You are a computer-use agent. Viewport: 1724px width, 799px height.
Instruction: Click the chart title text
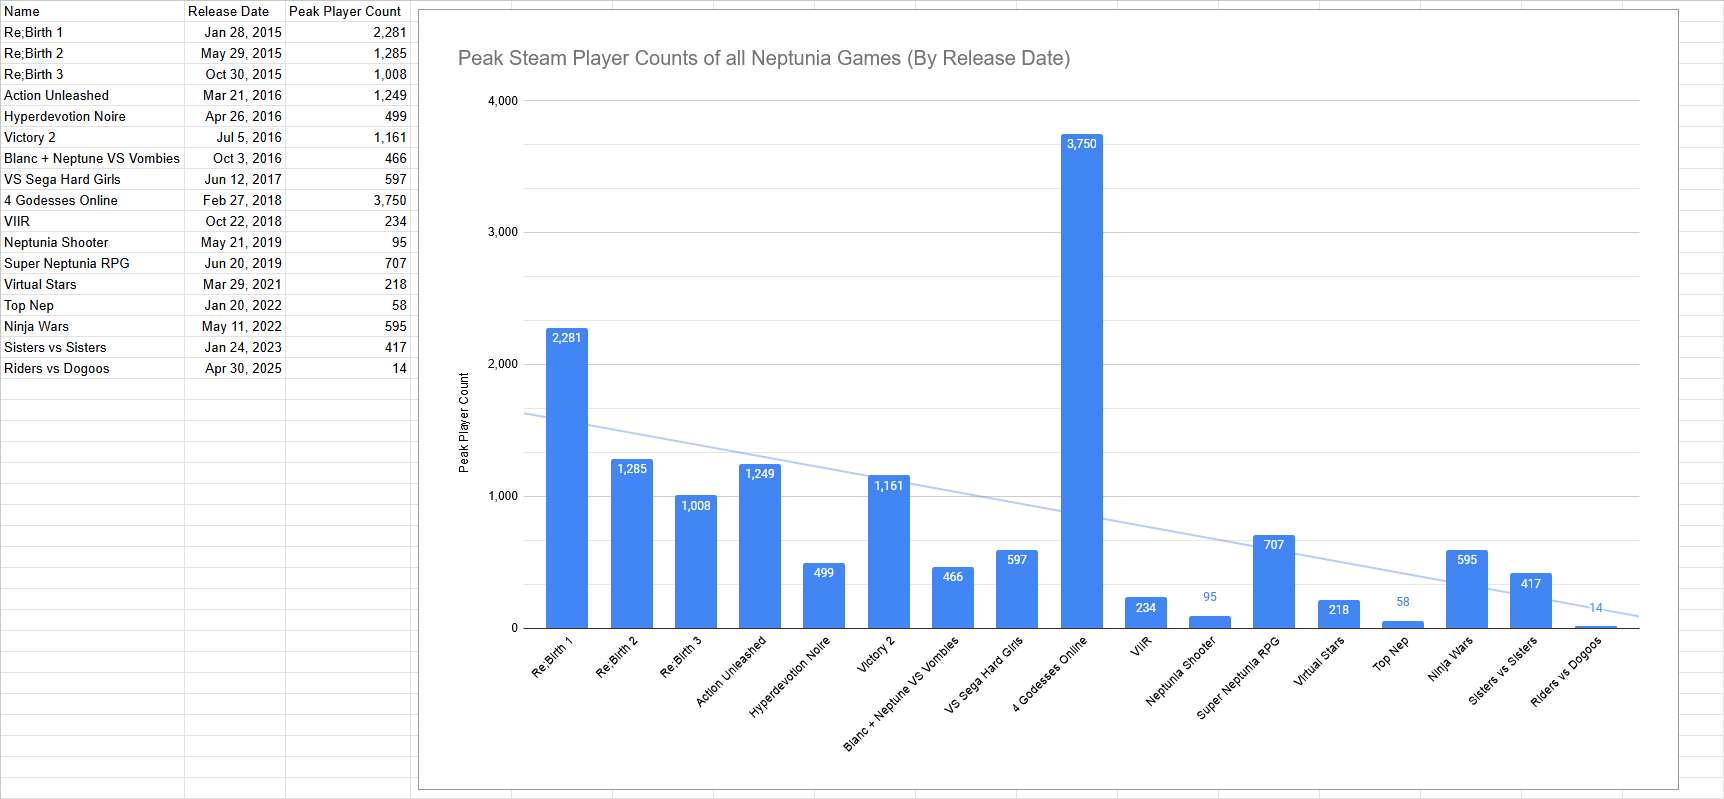[x=764, y=58]
